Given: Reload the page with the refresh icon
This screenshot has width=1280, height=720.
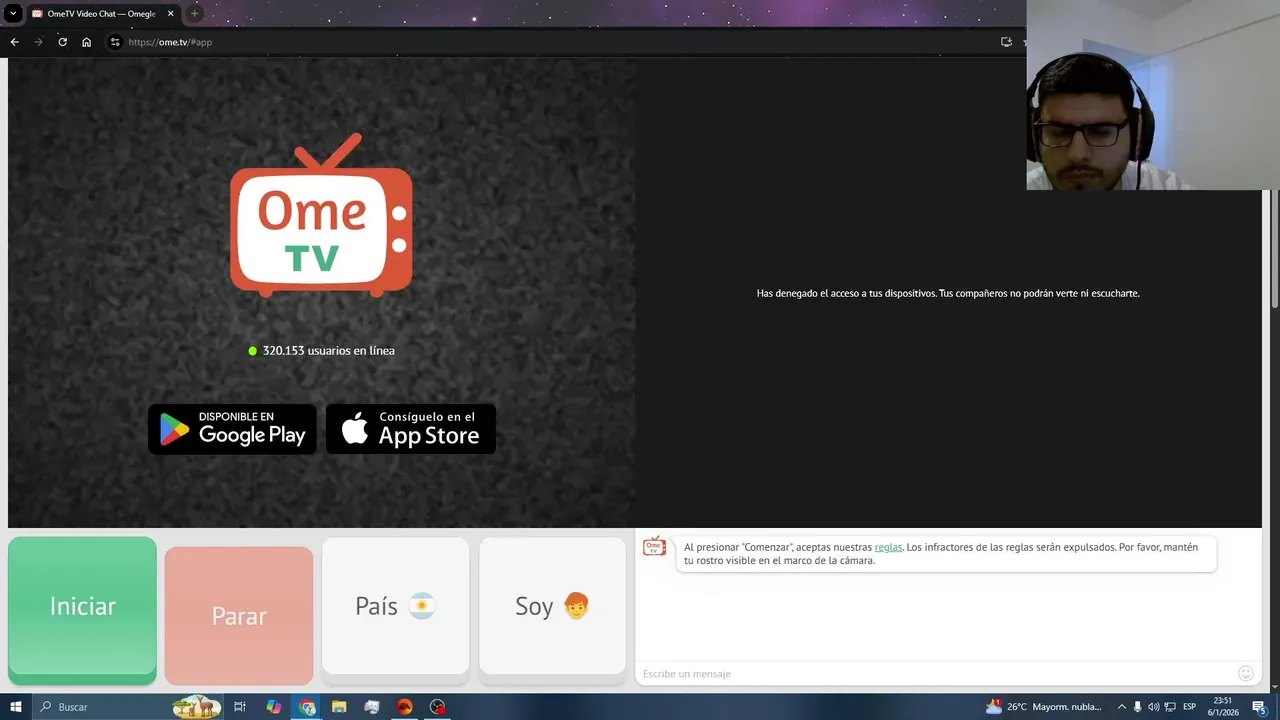Looking at the screenshot, I should [x=62, y=42].
